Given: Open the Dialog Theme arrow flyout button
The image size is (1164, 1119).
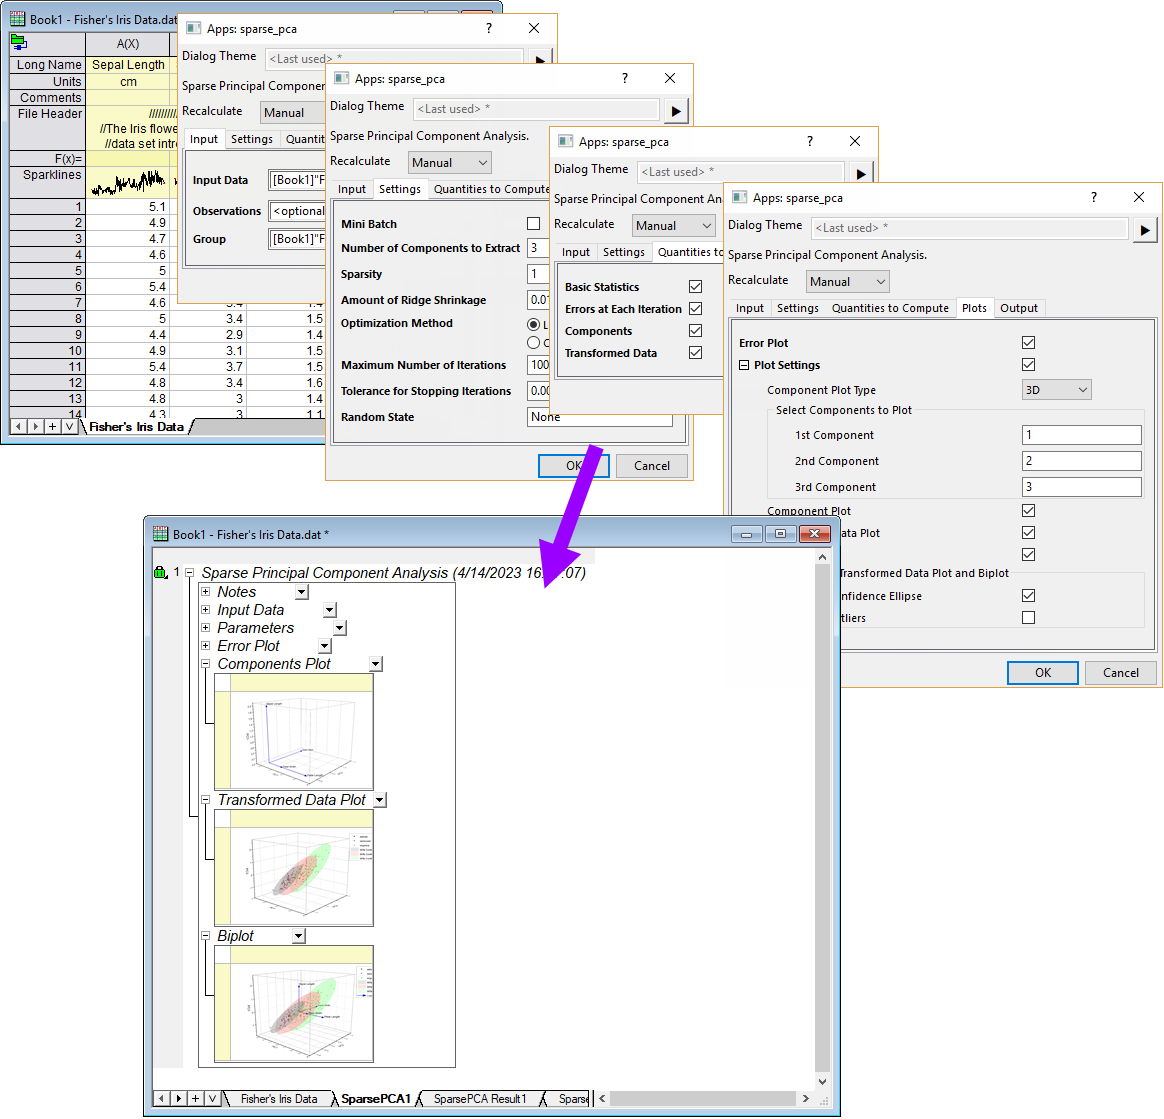Looking at the screenshot, I should pyautogui.click(x=1146, y=229).
